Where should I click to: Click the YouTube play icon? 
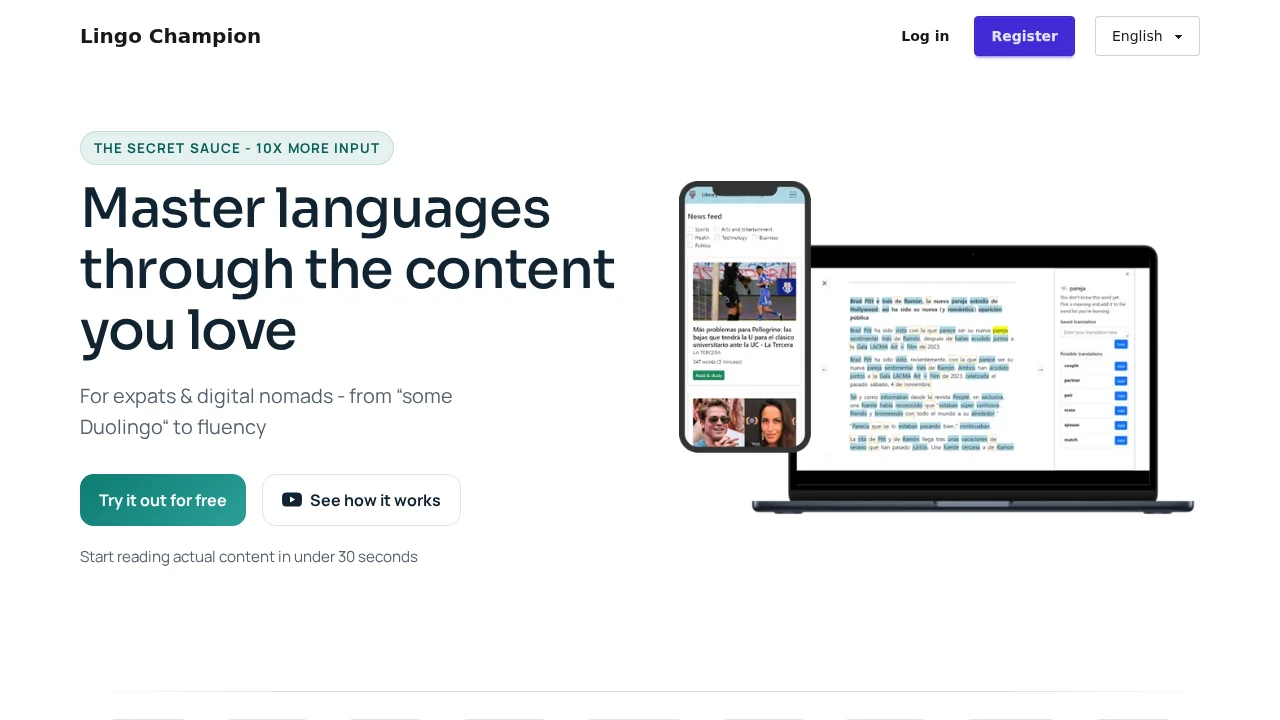click(292, 500)
